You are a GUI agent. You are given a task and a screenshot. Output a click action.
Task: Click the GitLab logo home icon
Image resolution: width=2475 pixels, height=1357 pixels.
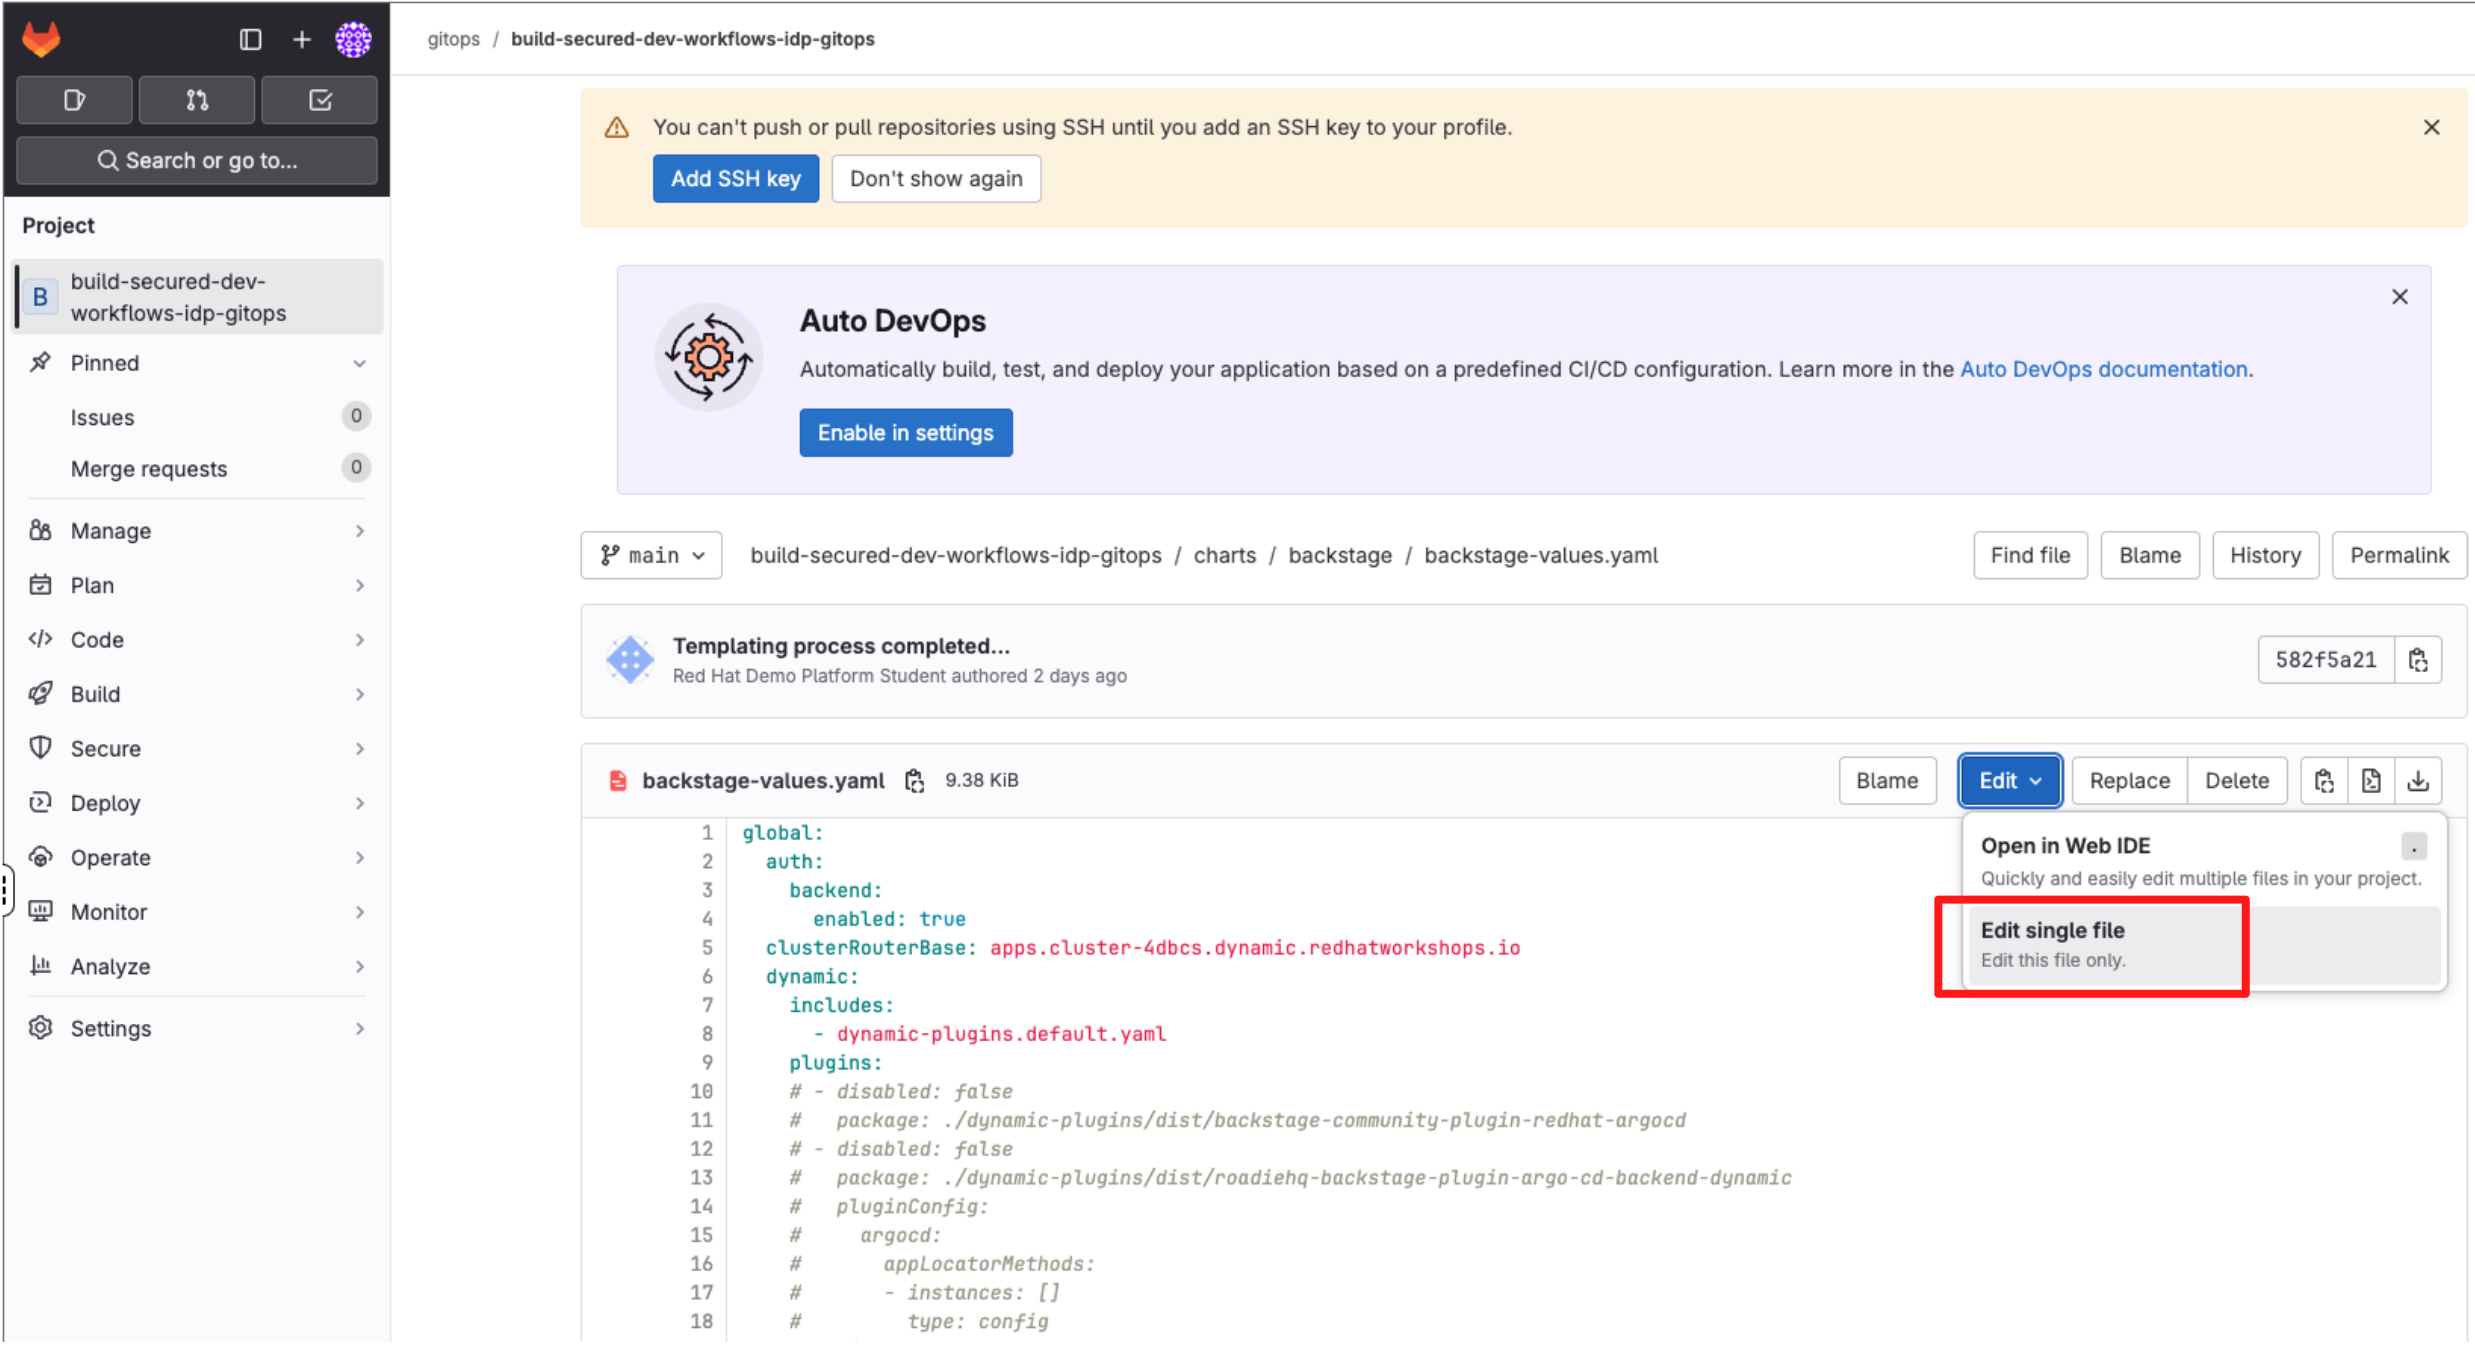tap(41, 39)
